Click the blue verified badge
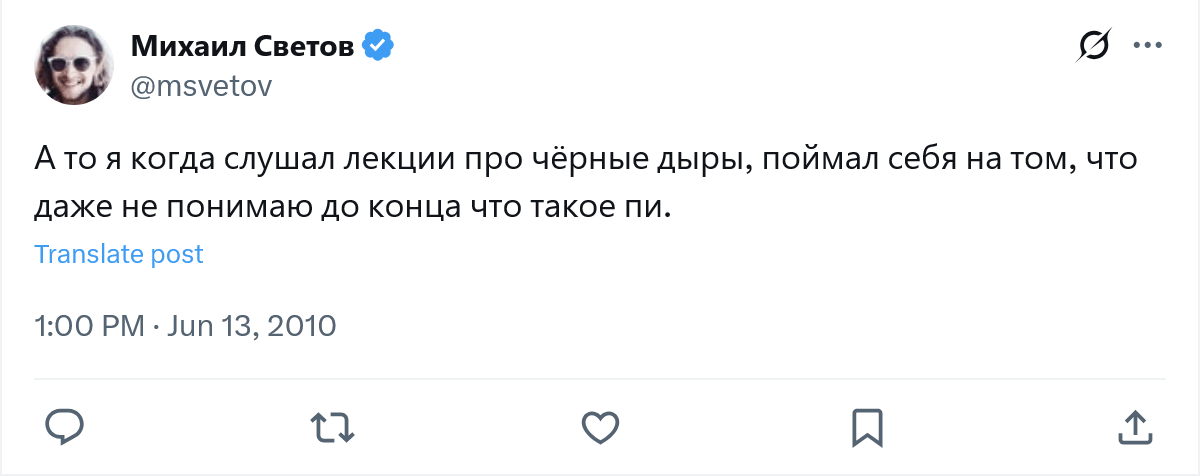Image resolution: width=1200 pixels, height=476 pixels. 377,45
